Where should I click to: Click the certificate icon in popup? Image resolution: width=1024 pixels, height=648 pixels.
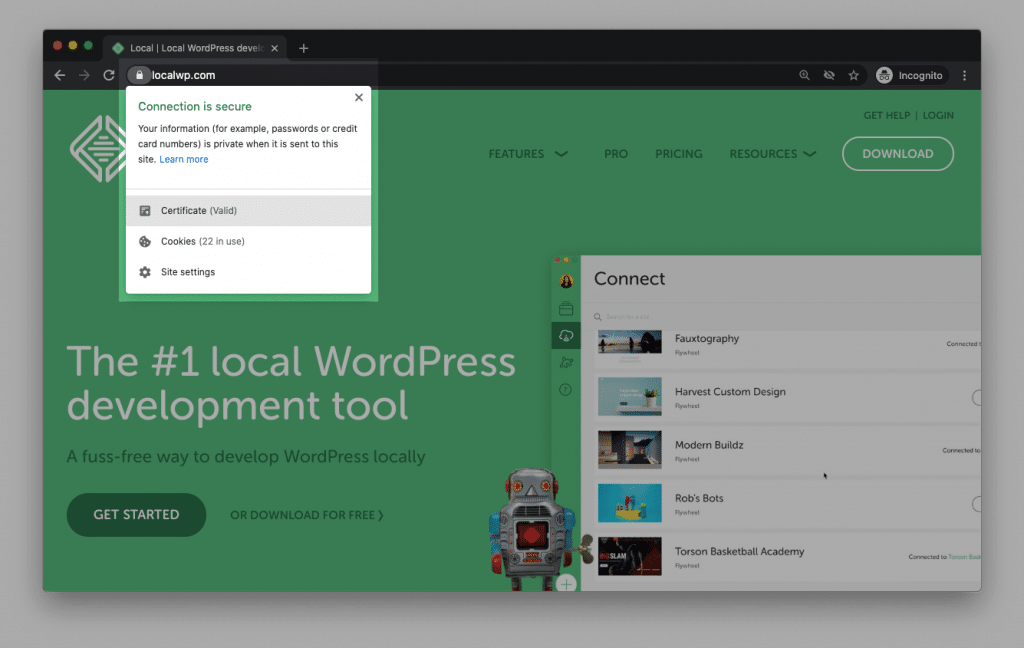[145, 210]
